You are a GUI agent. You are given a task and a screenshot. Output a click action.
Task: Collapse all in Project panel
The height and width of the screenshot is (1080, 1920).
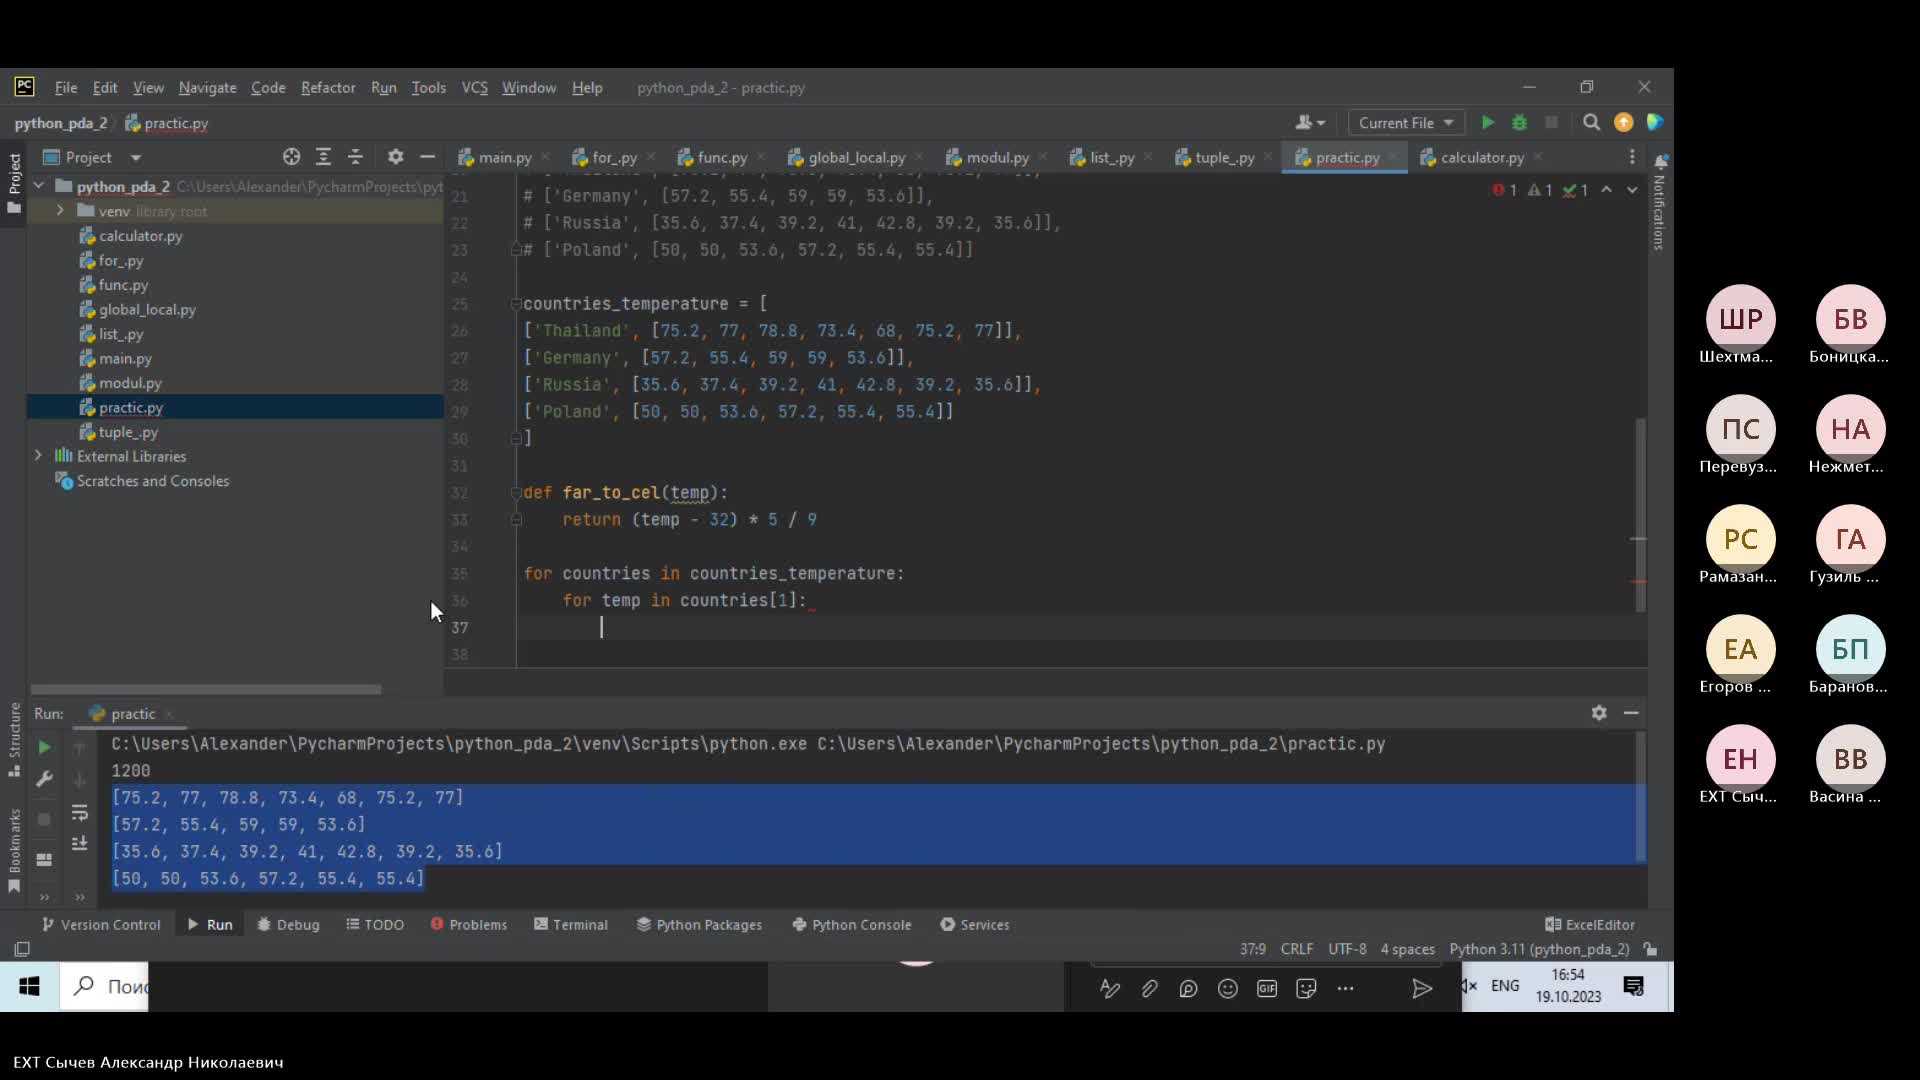(x=355, y=157)
